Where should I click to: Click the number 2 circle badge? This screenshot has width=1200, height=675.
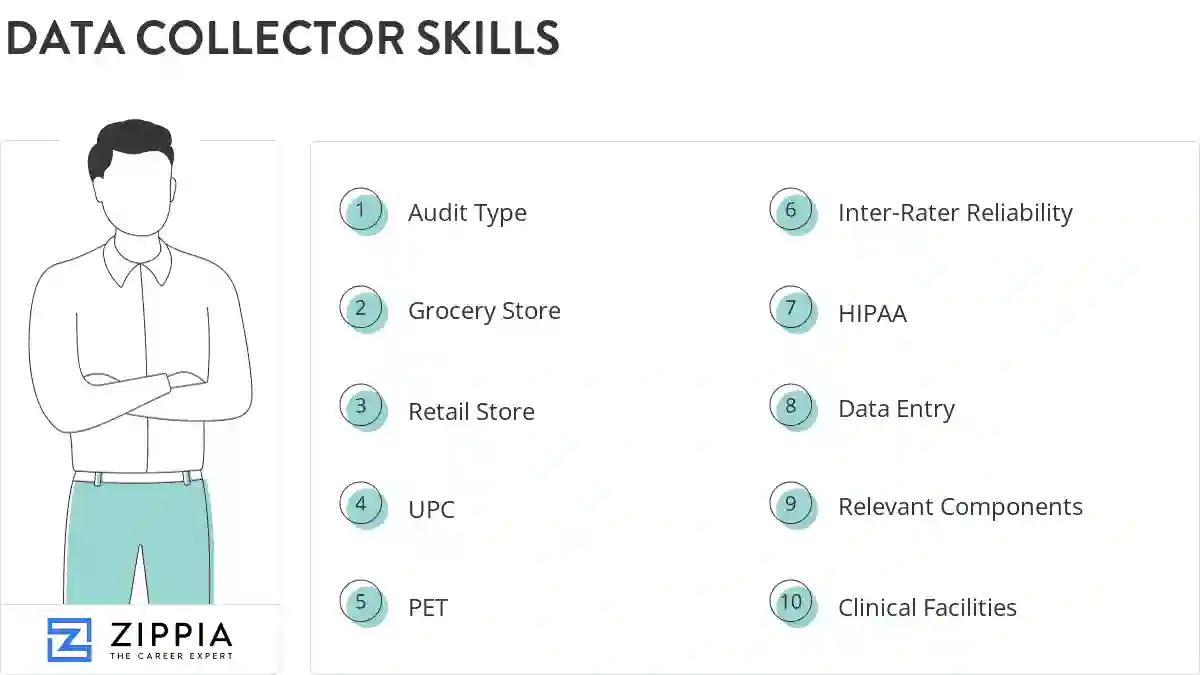[x=361, y=309]
